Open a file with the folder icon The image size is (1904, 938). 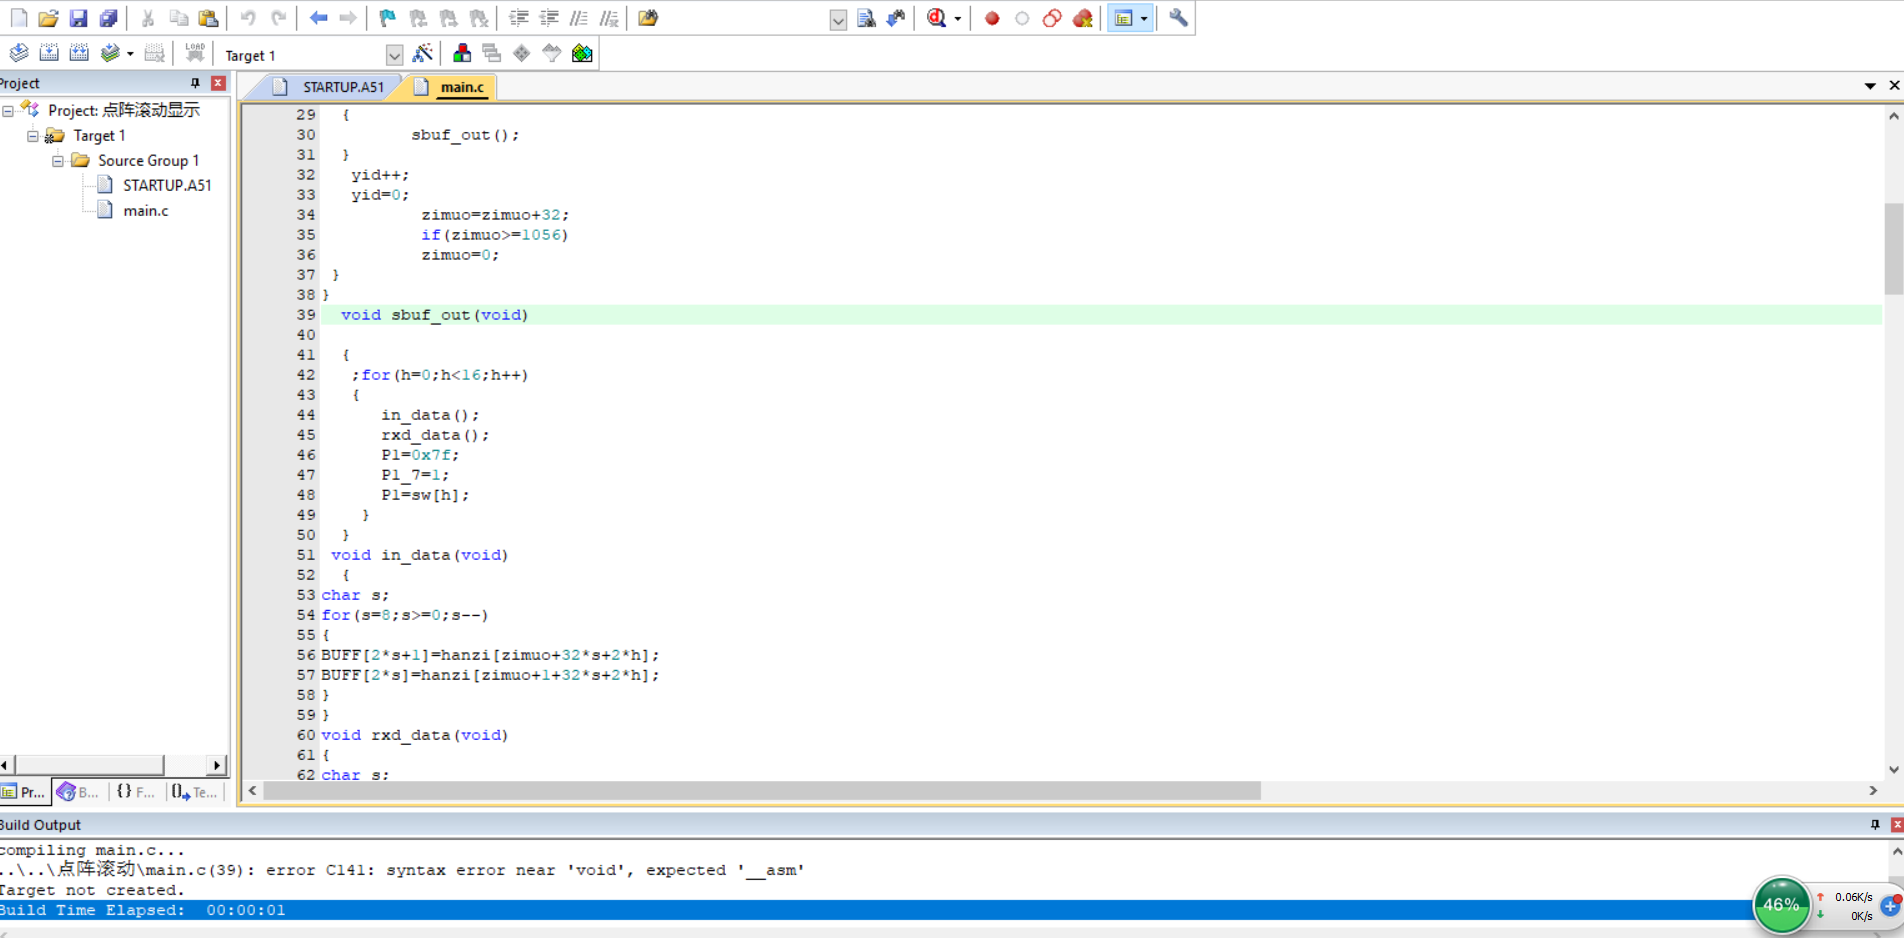pos(48,18)
